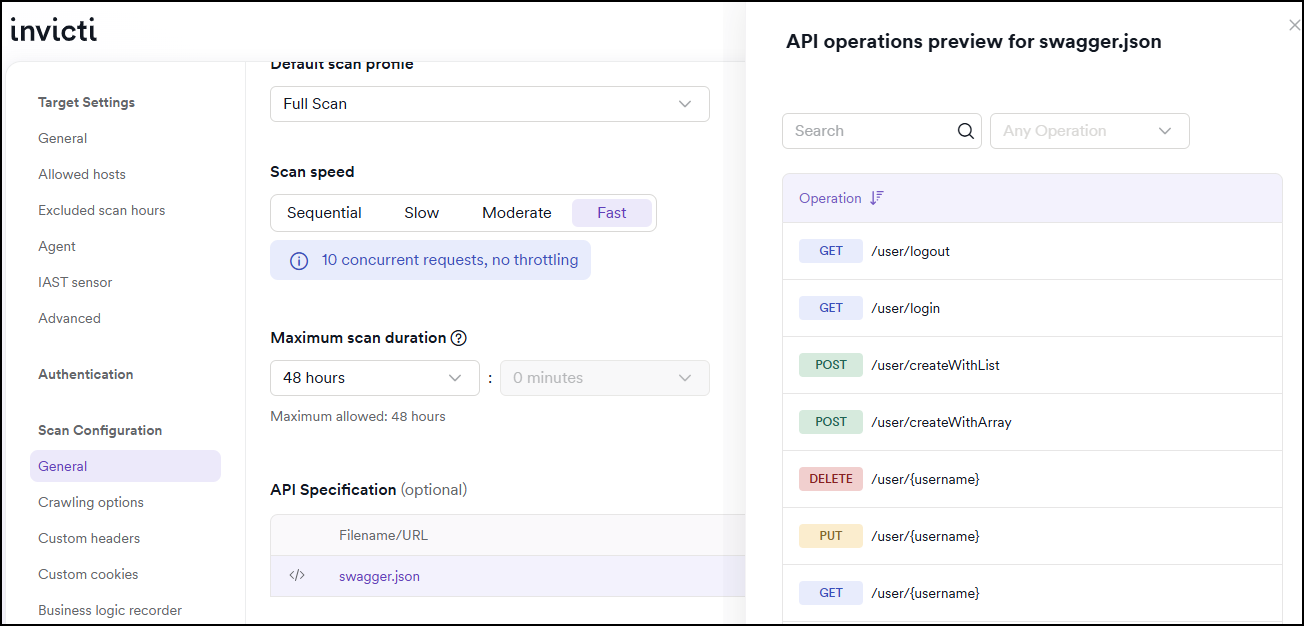
Task: Click the sort icon on the Operation column
Action: 877,197
